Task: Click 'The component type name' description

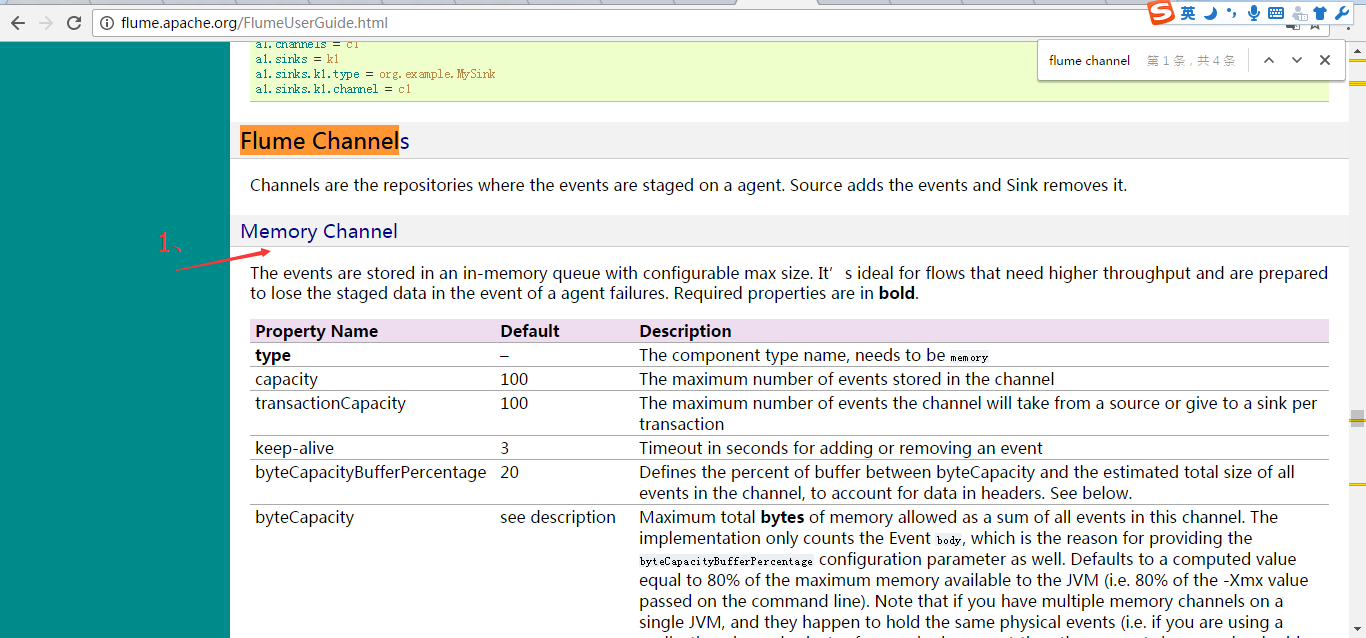Action: pos(814,355)
